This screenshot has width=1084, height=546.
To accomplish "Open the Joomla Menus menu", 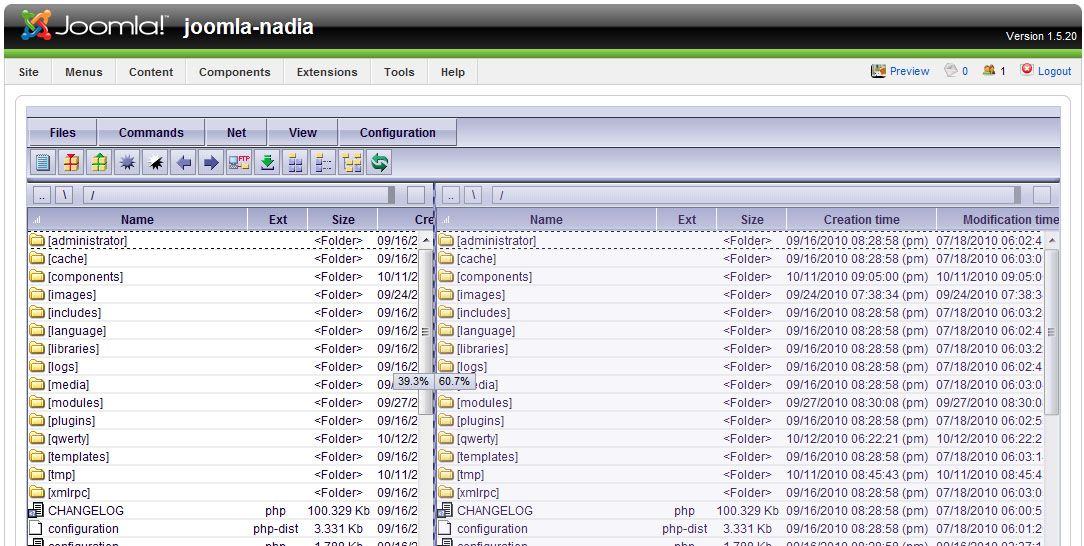I will tap(84, 72).
